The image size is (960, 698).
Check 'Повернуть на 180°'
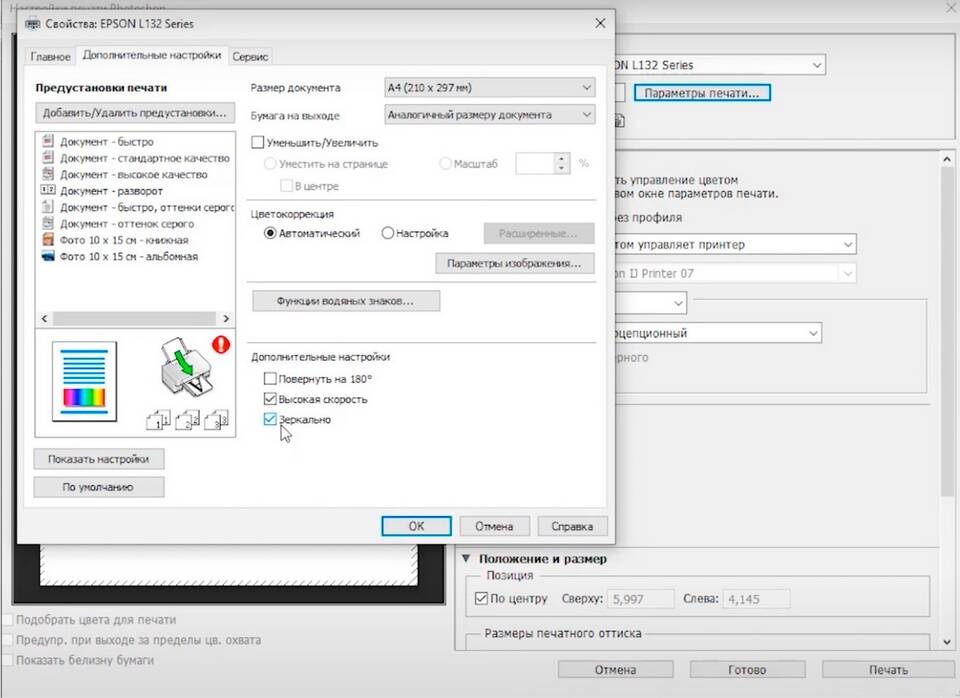270,378
